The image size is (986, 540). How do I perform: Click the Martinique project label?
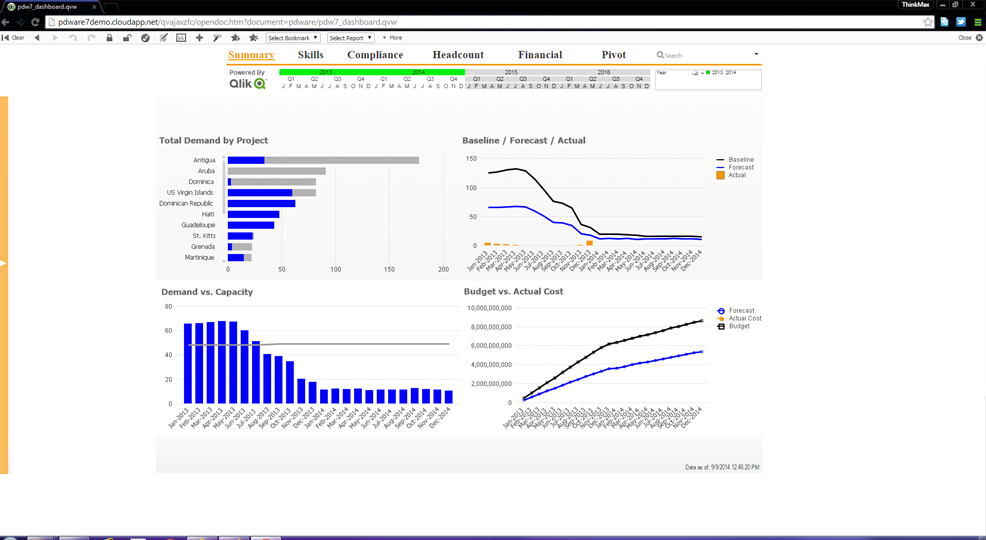(199, 258)
